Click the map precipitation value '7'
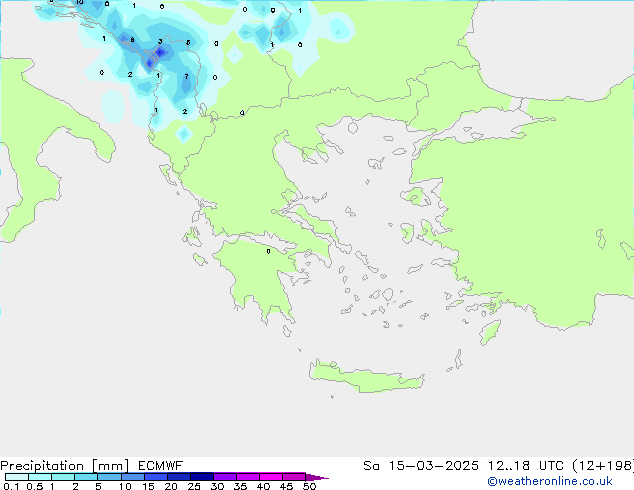The width and height of the screenshot is (634, 490). (186, 76)
